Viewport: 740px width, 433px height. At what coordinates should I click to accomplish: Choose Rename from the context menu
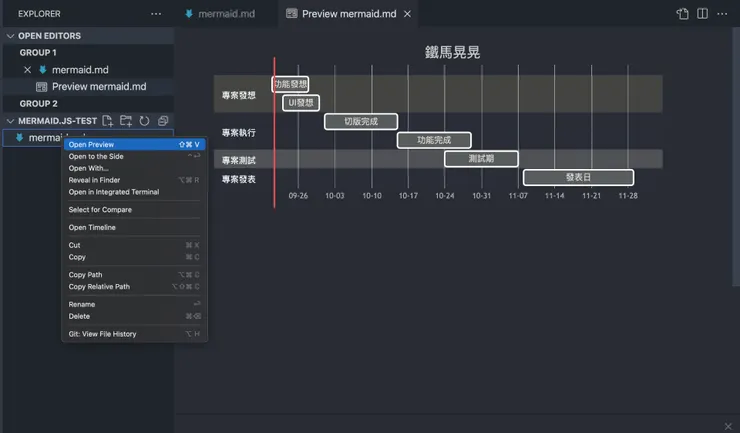click(135, 304)
